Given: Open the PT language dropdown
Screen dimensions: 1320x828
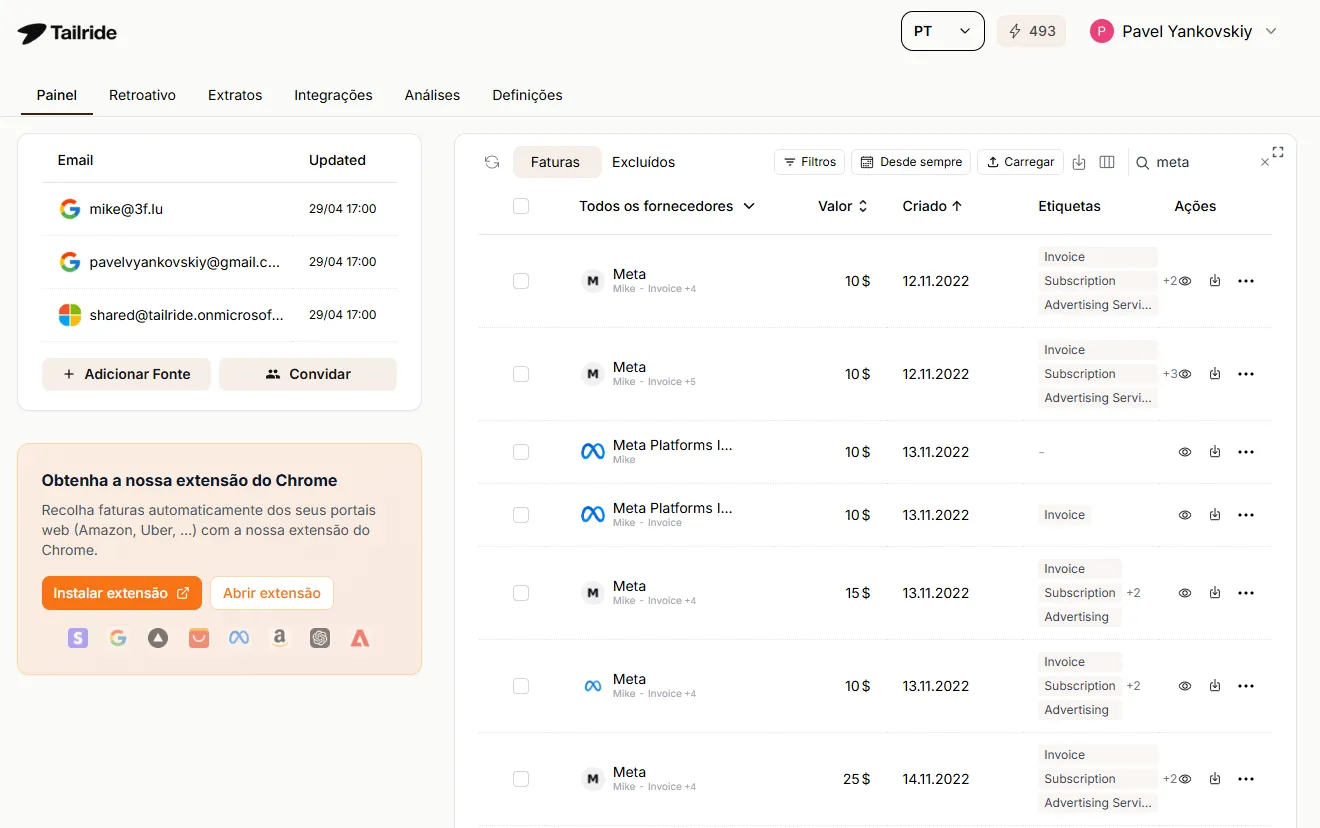Looking at the screenshot, I should pyautogui.click(x=942, y=31).
